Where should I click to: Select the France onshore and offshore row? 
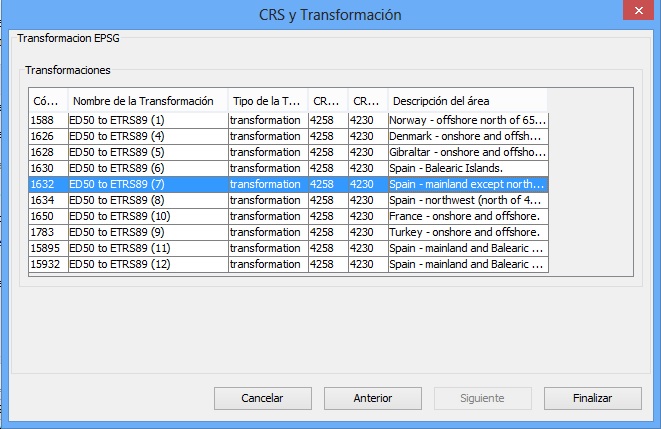coord(289,216)
